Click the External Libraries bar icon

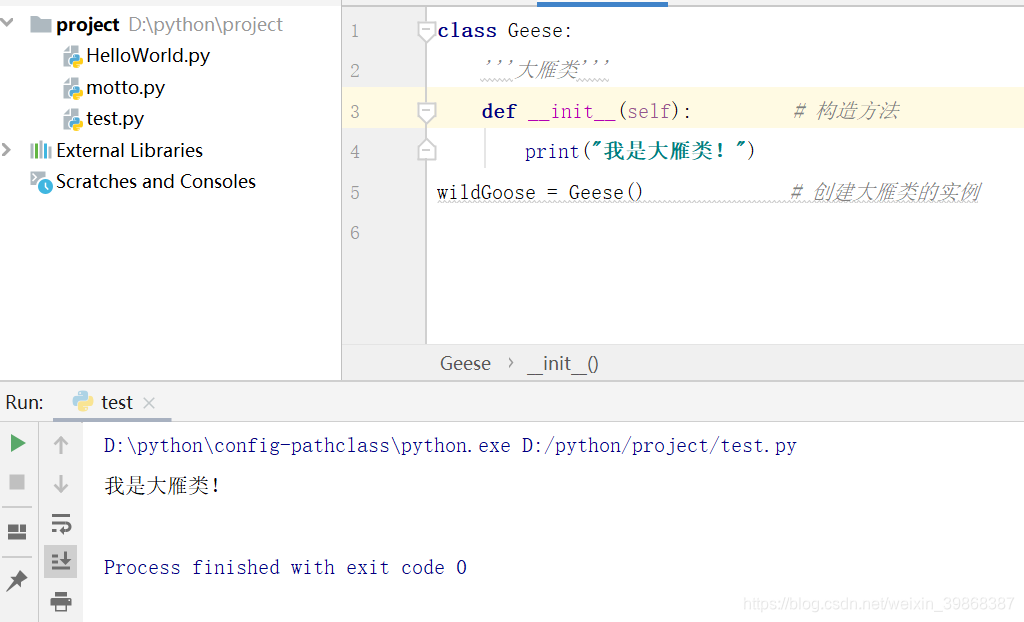click(x=40, y=150)
